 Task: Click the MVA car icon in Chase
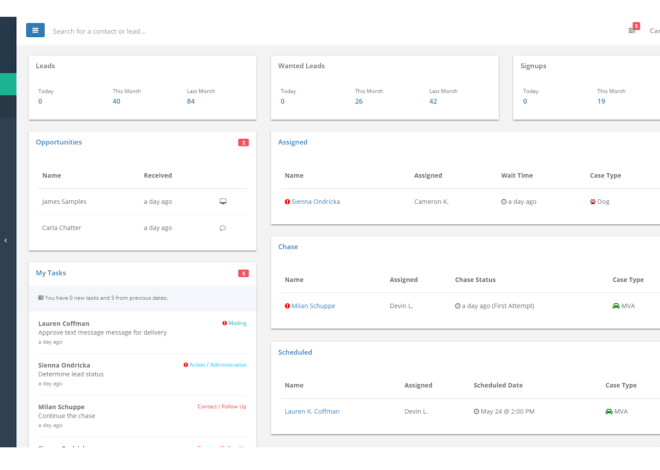(x=616, y=306)
